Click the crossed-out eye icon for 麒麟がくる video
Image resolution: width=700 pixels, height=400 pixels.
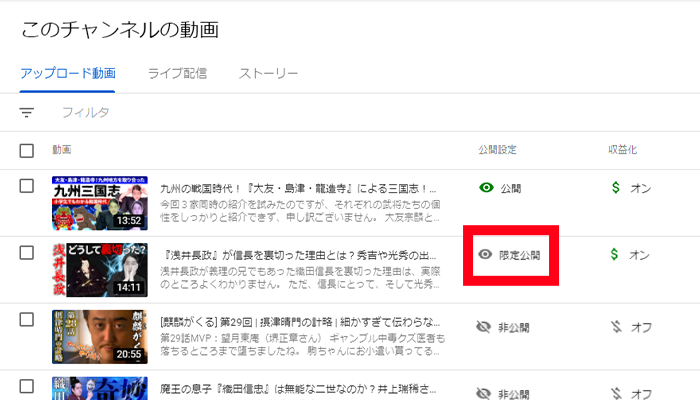483,327
